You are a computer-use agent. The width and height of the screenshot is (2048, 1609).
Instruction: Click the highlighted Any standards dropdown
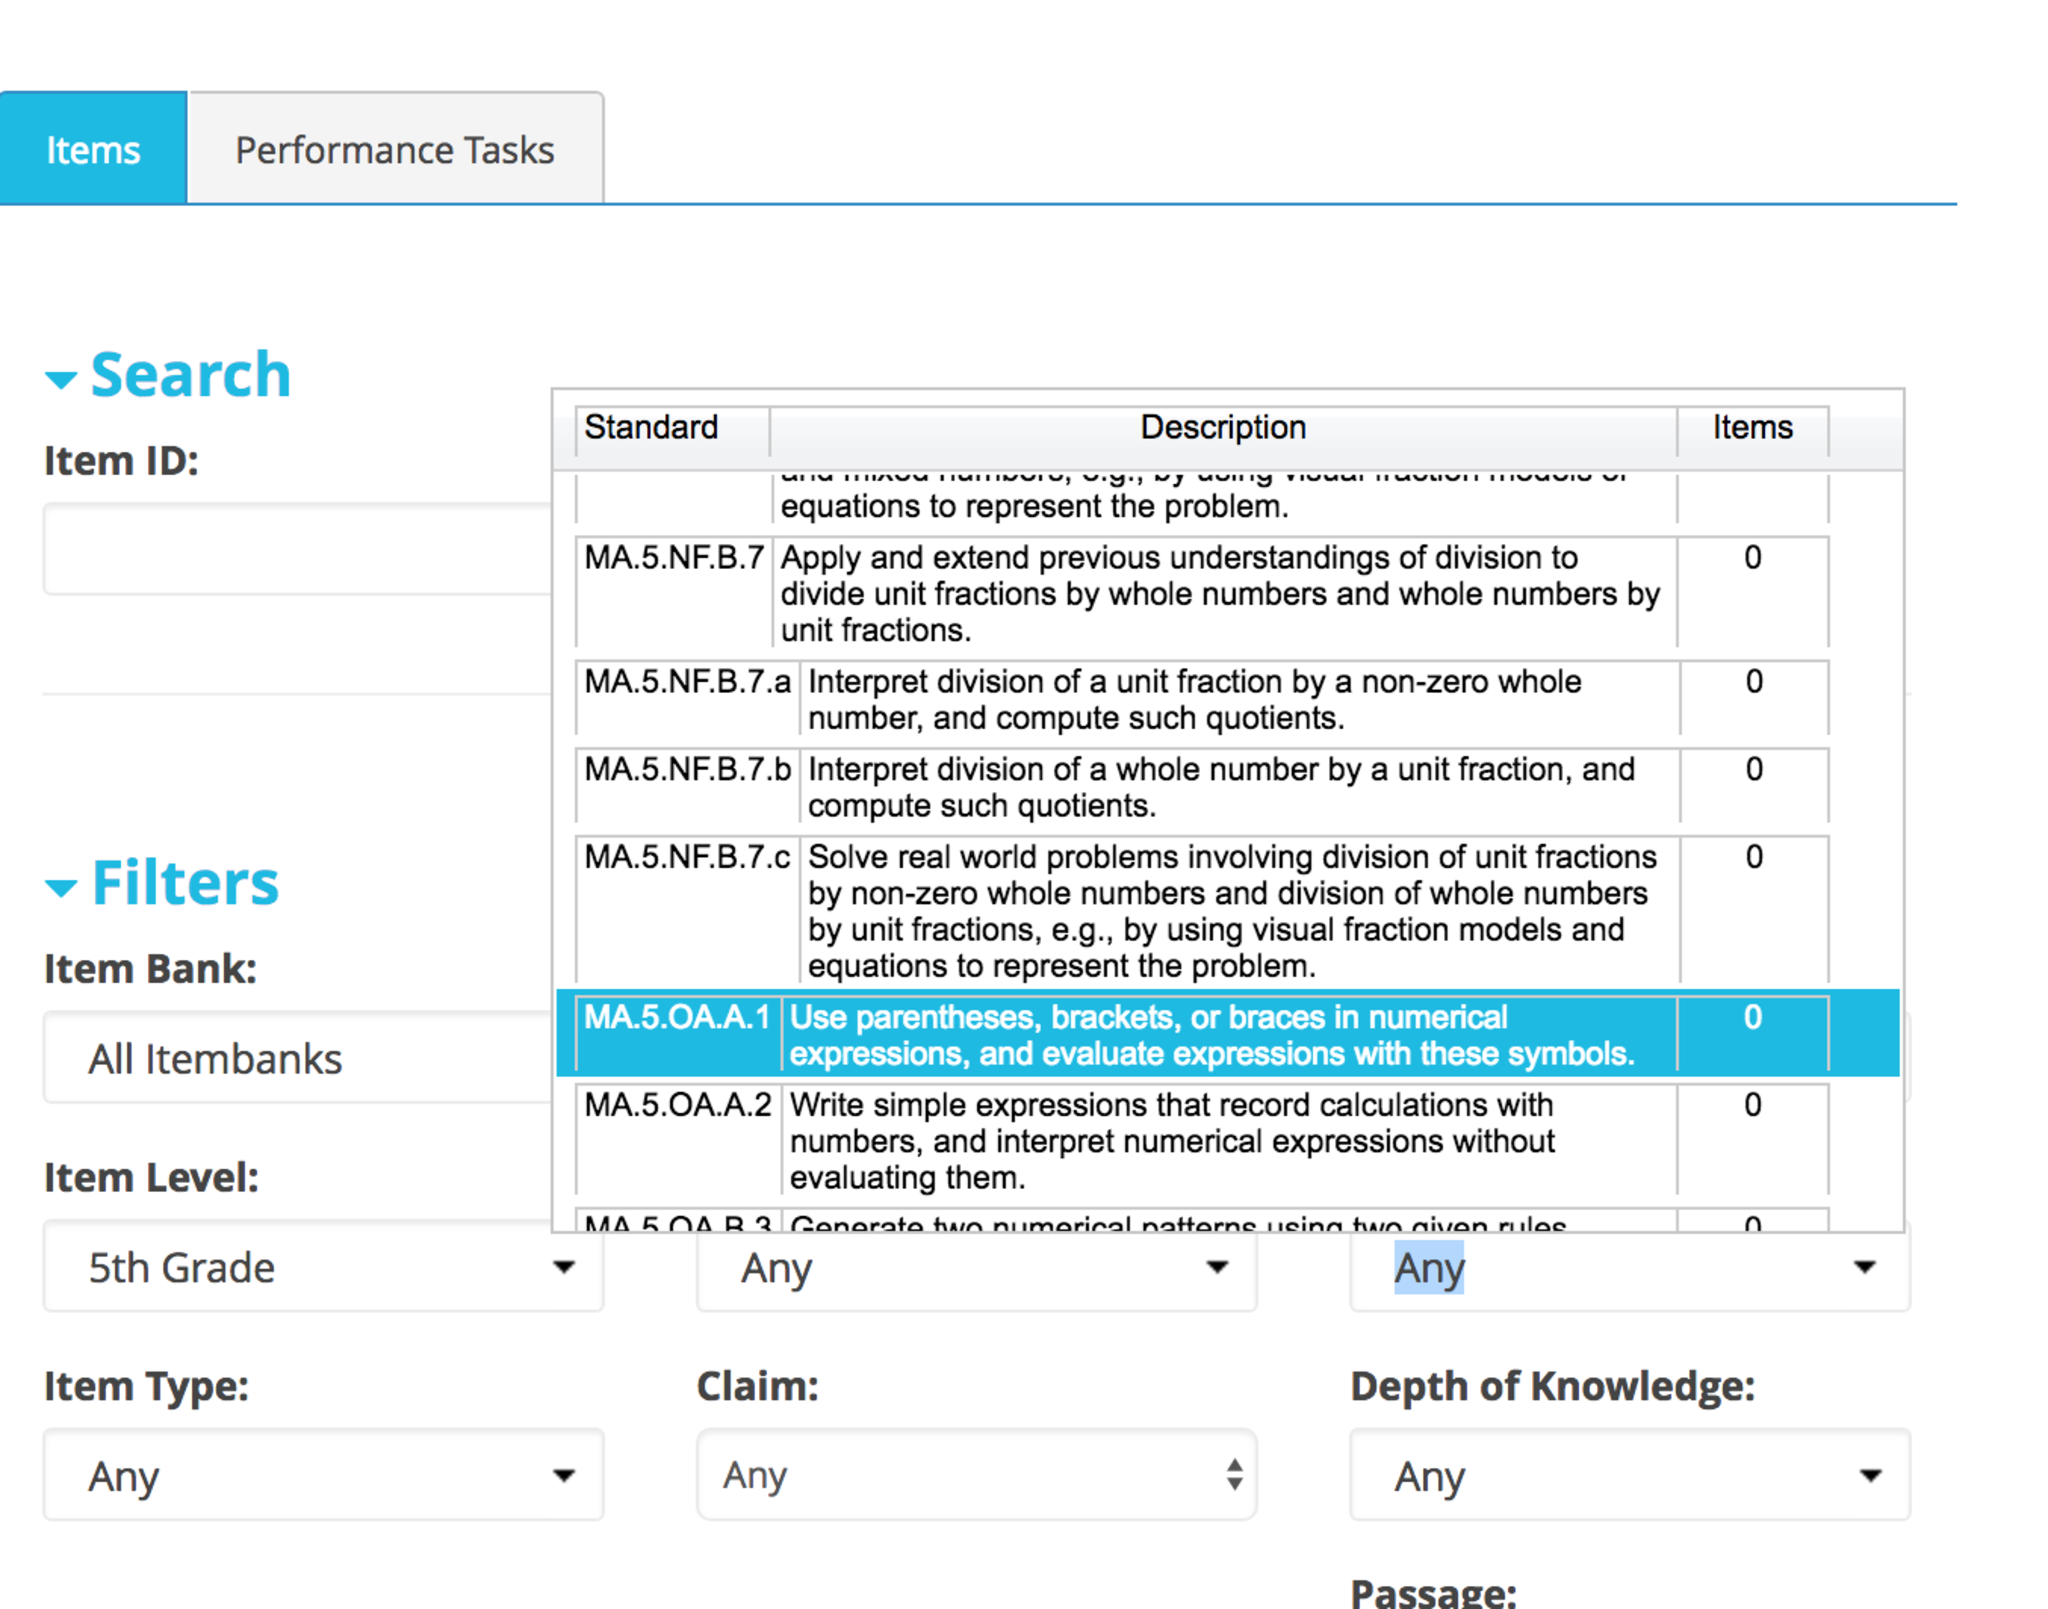click(1629, 1268)
